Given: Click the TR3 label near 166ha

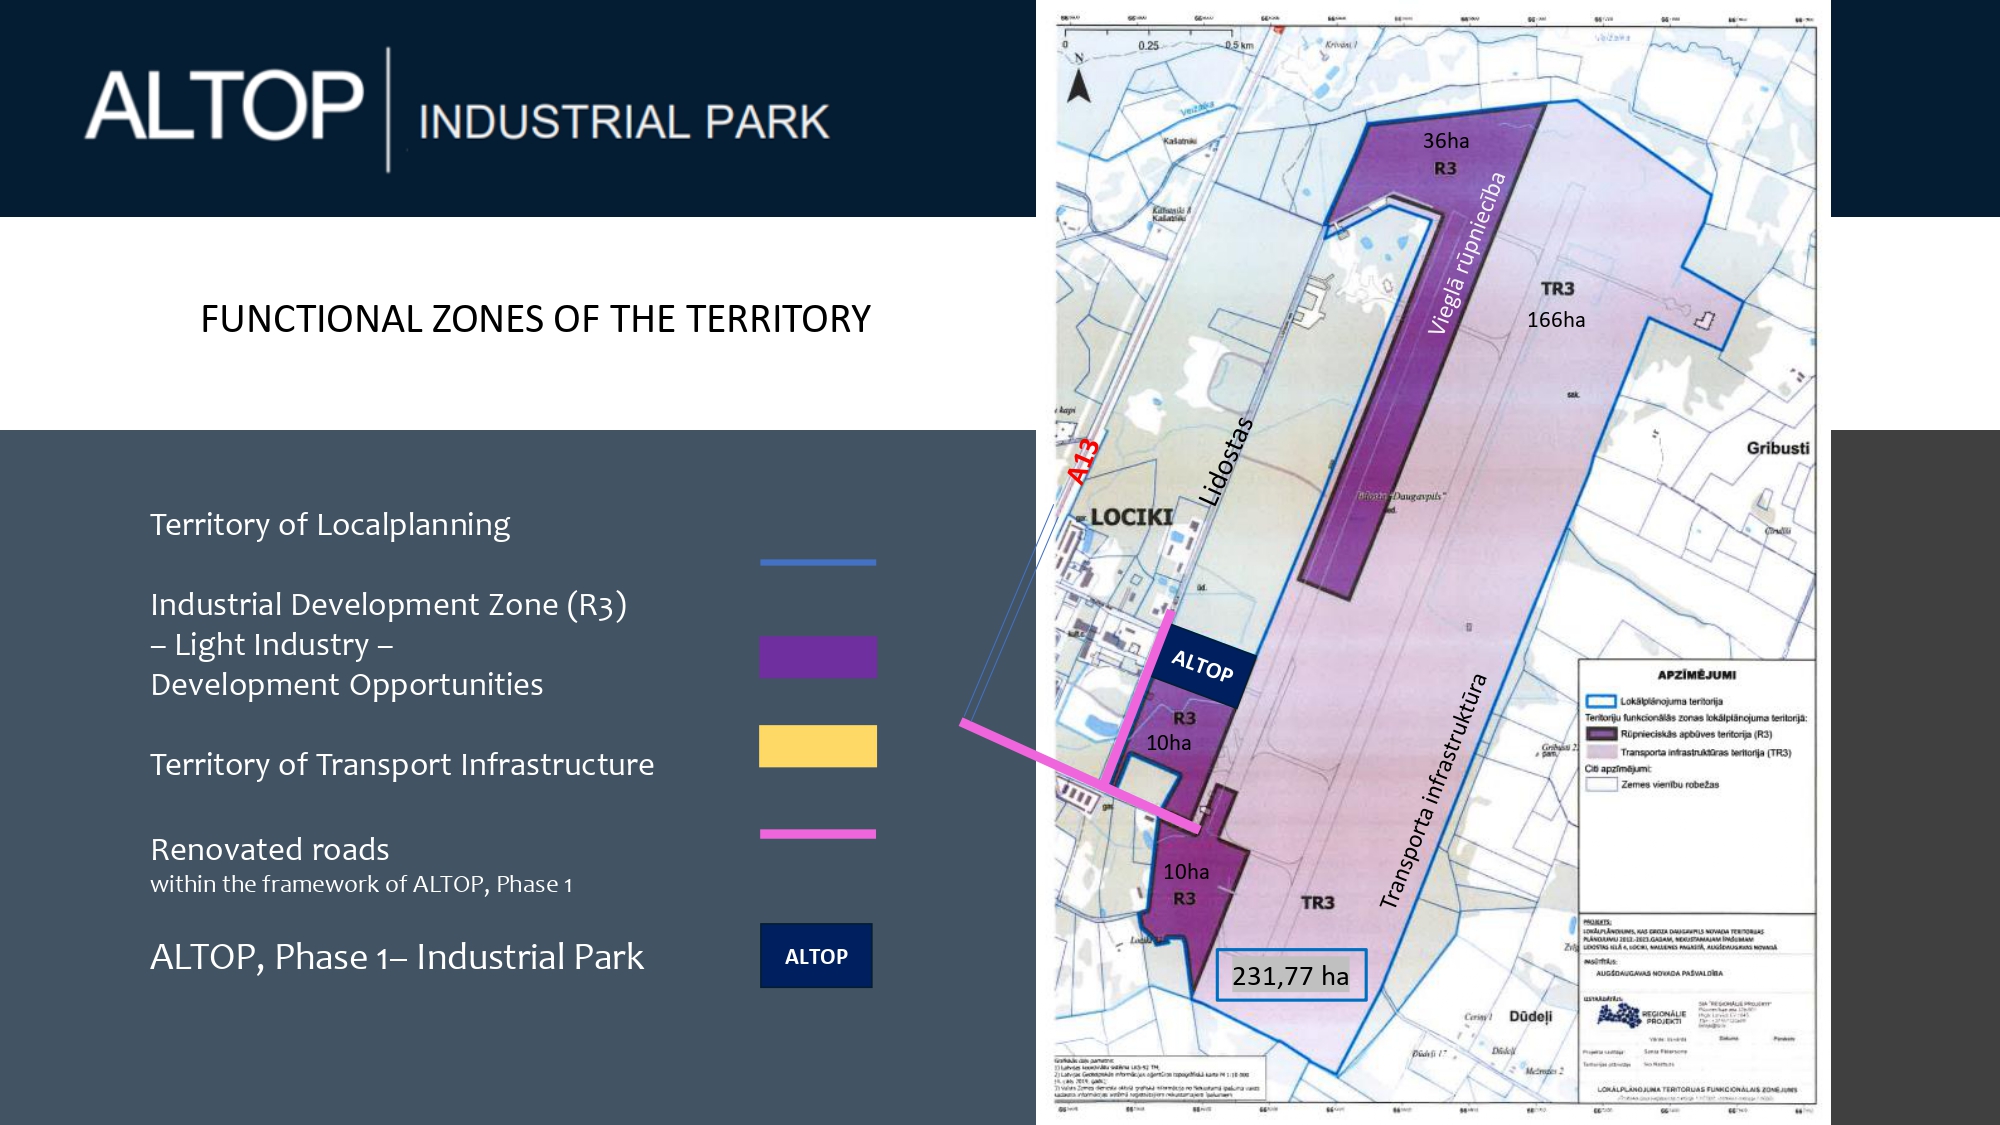Looking at the screenshot, I should 1557,289.
